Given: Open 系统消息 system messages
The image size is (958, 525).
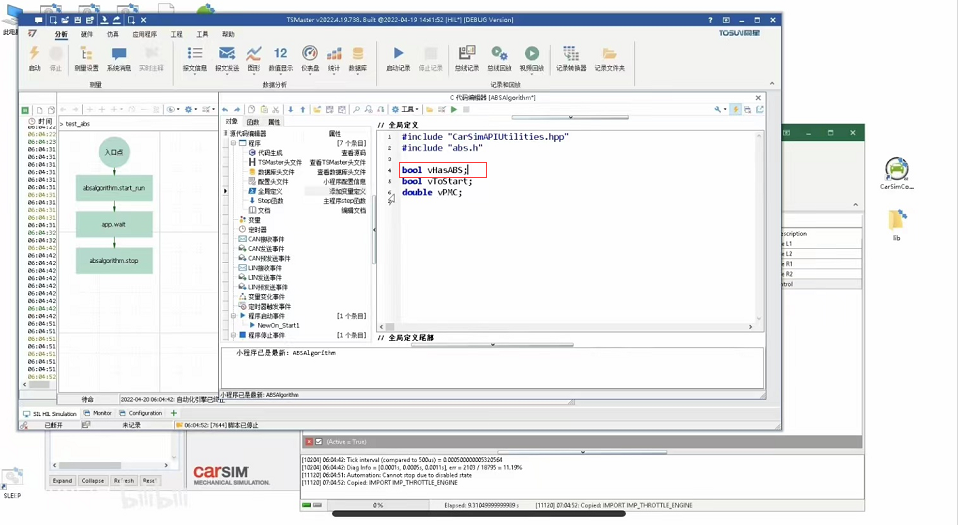Looking at the screenshot, I should (x=119, y=57).
